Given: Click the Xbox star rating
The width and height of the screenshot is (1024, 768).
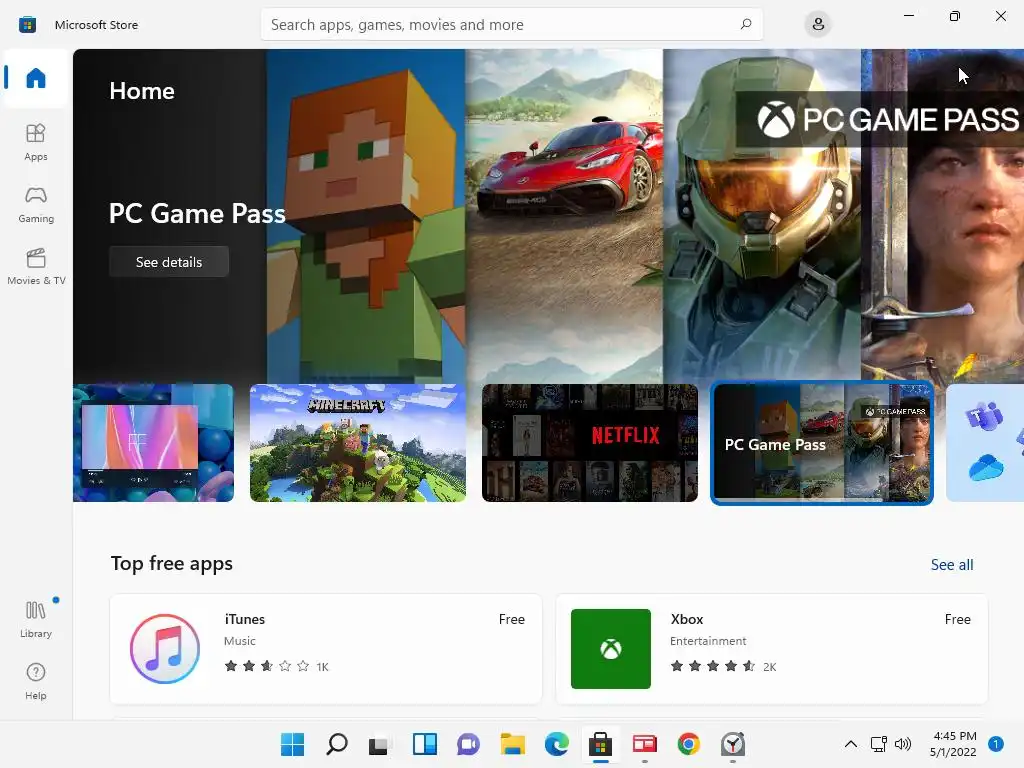Looking at the screenshot, I should (x=712, y=666).
